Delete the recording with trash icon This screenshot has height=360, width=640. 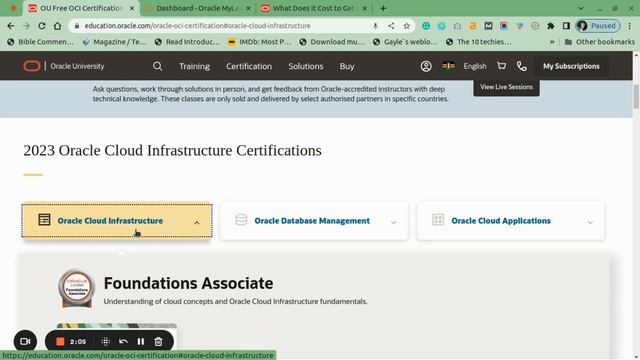158,341
